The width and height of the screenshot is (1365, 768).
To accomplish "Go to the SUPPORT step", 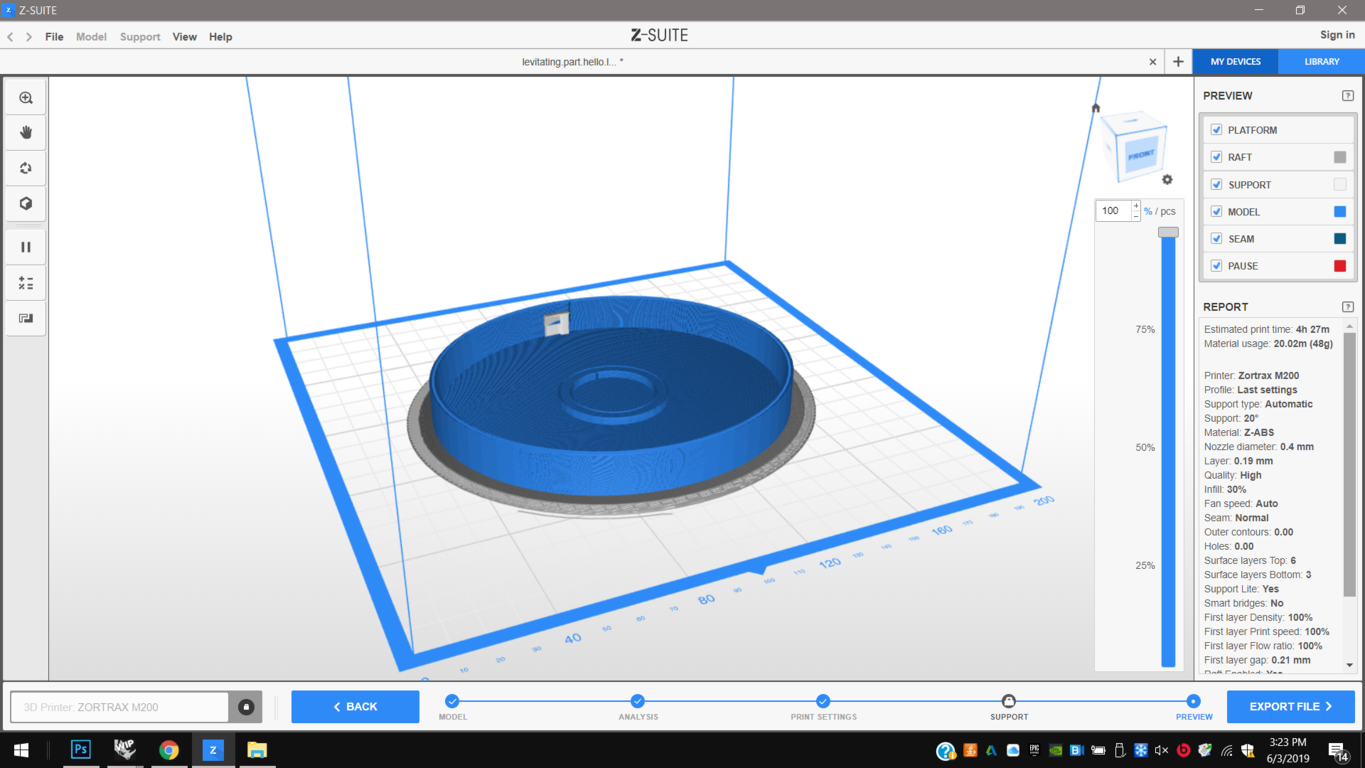I will click(1009, 702).
